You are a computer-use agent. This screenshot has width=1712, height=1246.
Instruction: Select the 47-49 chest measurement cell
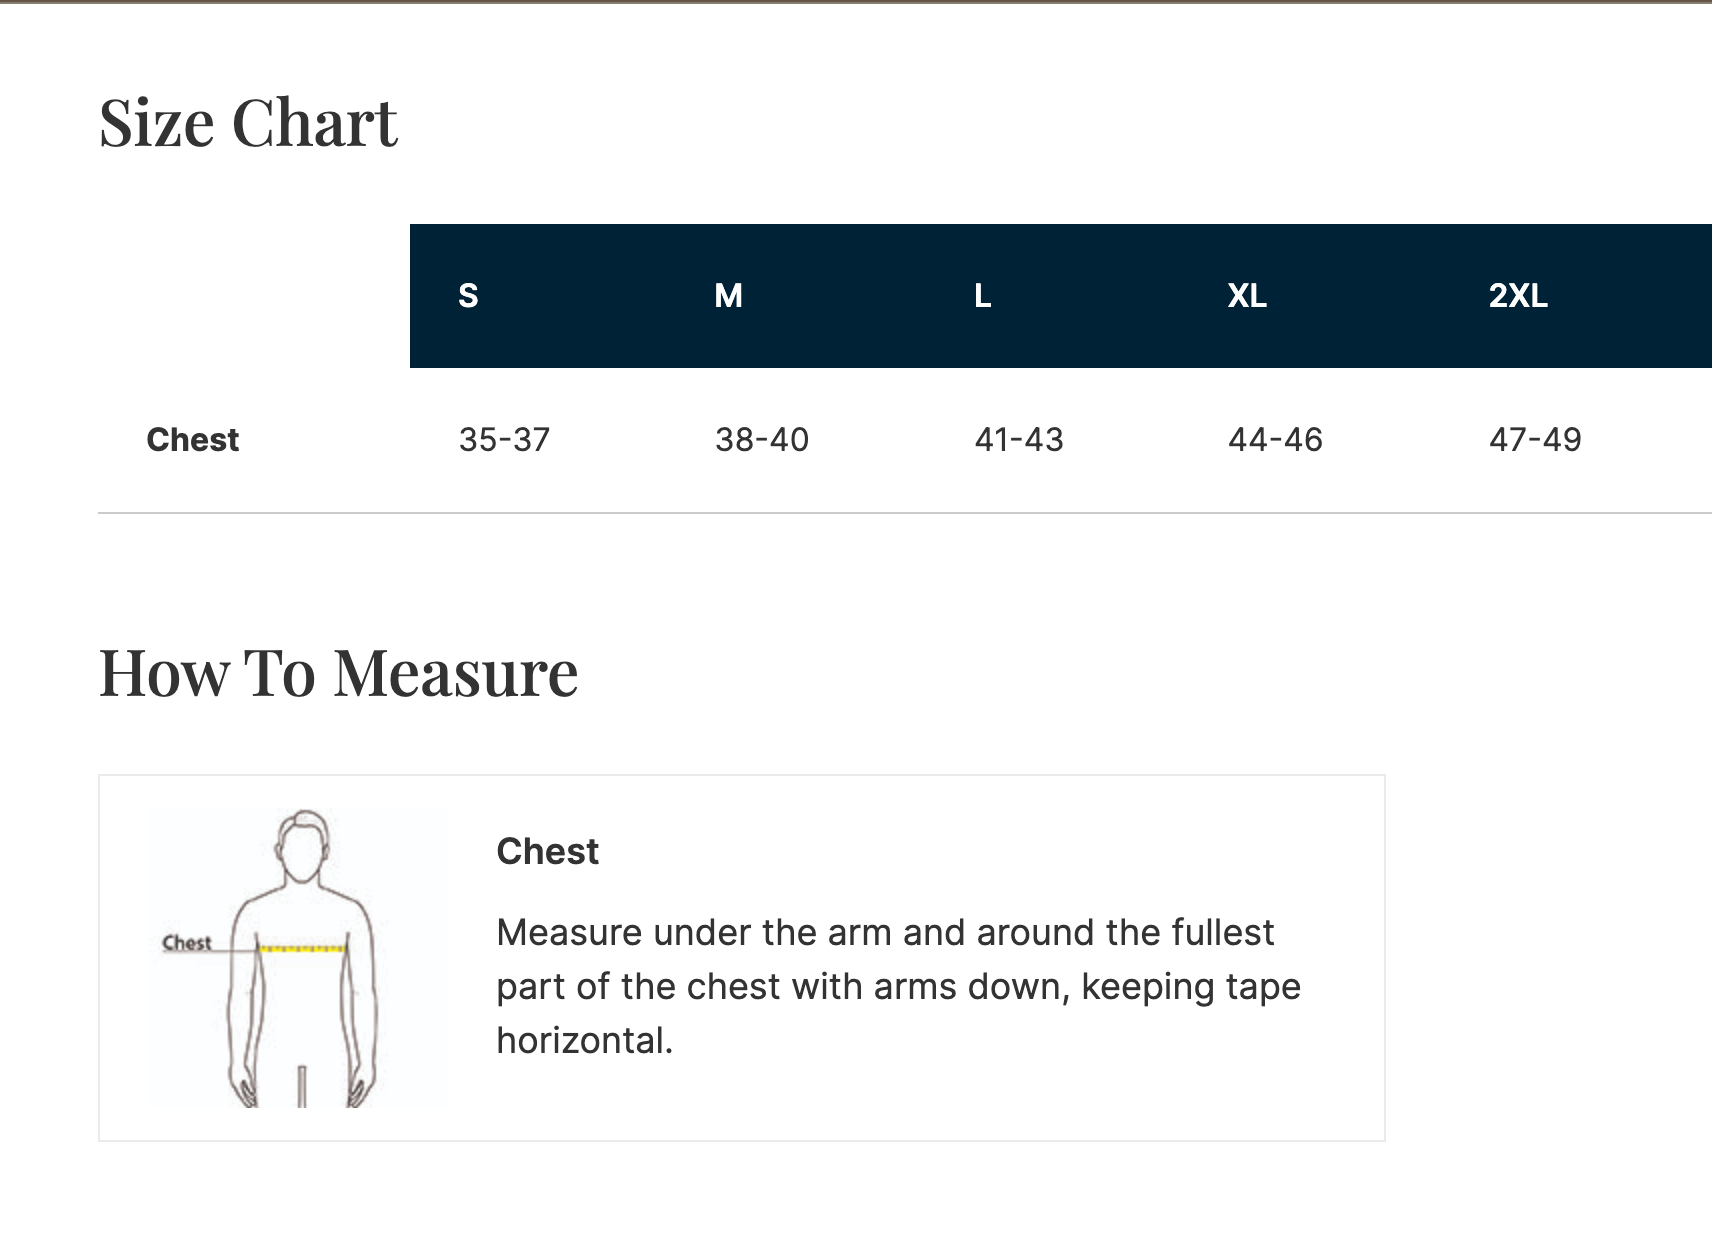(x=1535, y=440)
